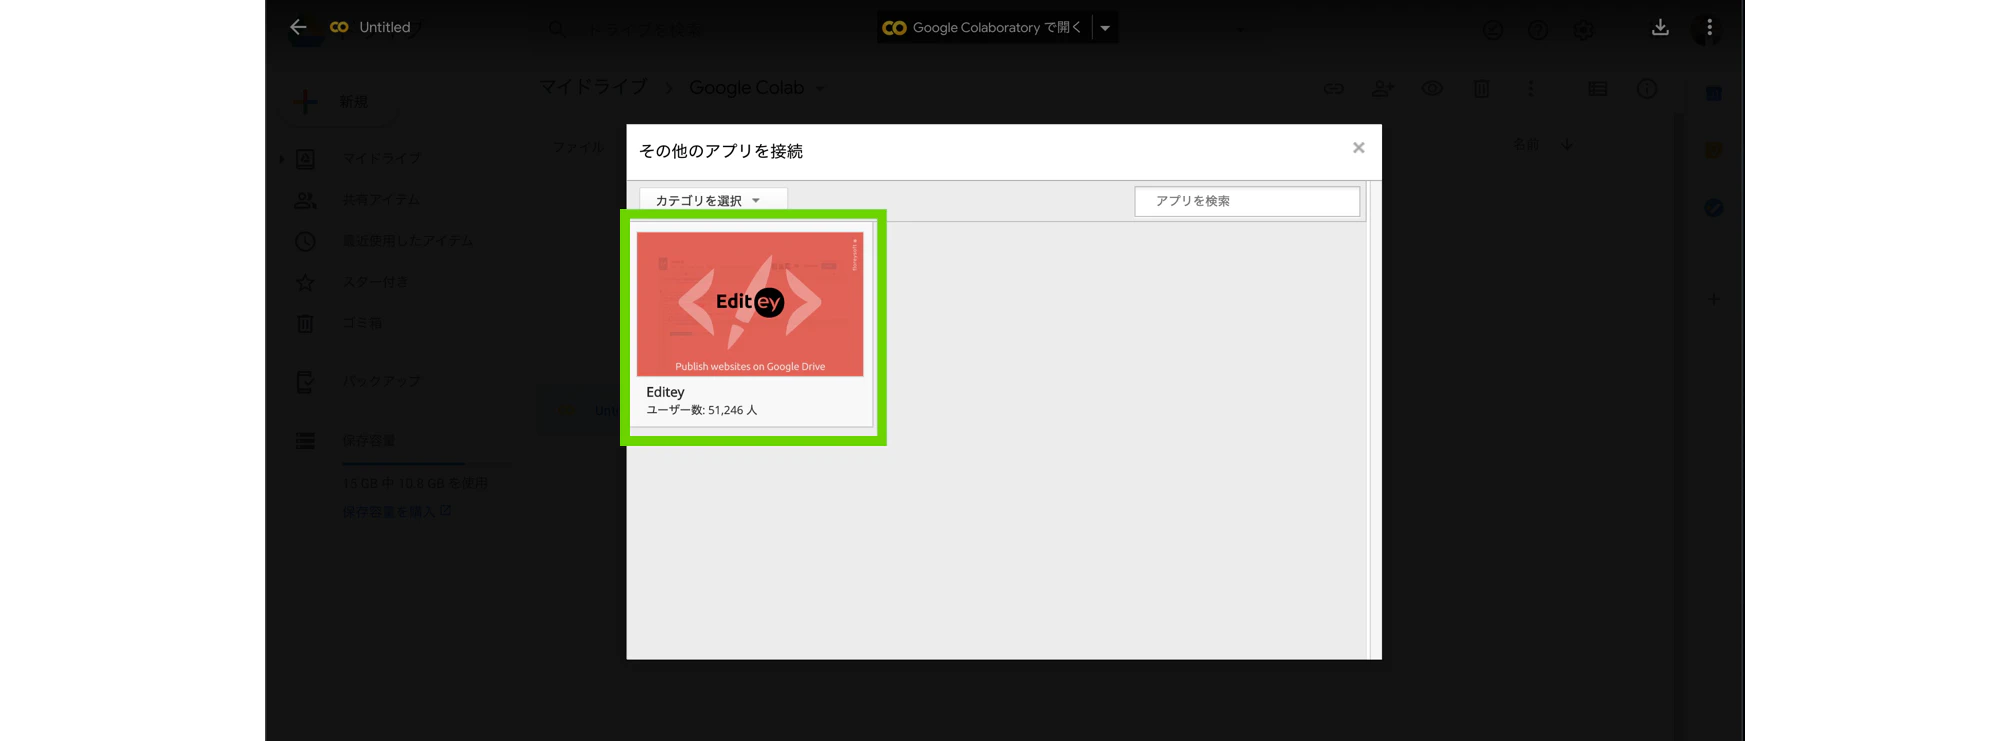Click the add-ons plus icon
The image size is (2009, 741).
(x=1714, y=299)
